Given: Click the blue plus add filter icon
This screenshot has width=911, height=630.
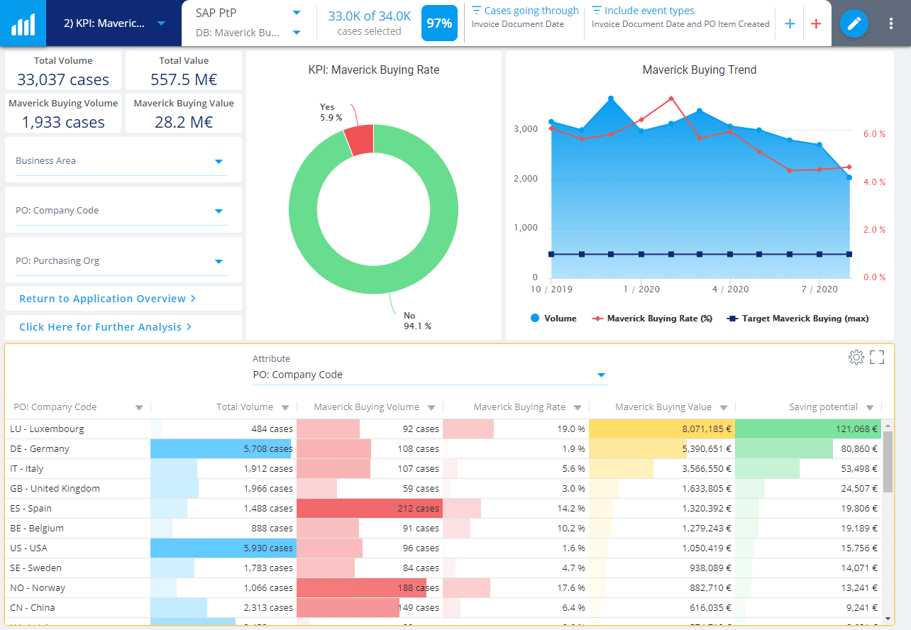Looking at the screenshot, I should pos(790,23).
